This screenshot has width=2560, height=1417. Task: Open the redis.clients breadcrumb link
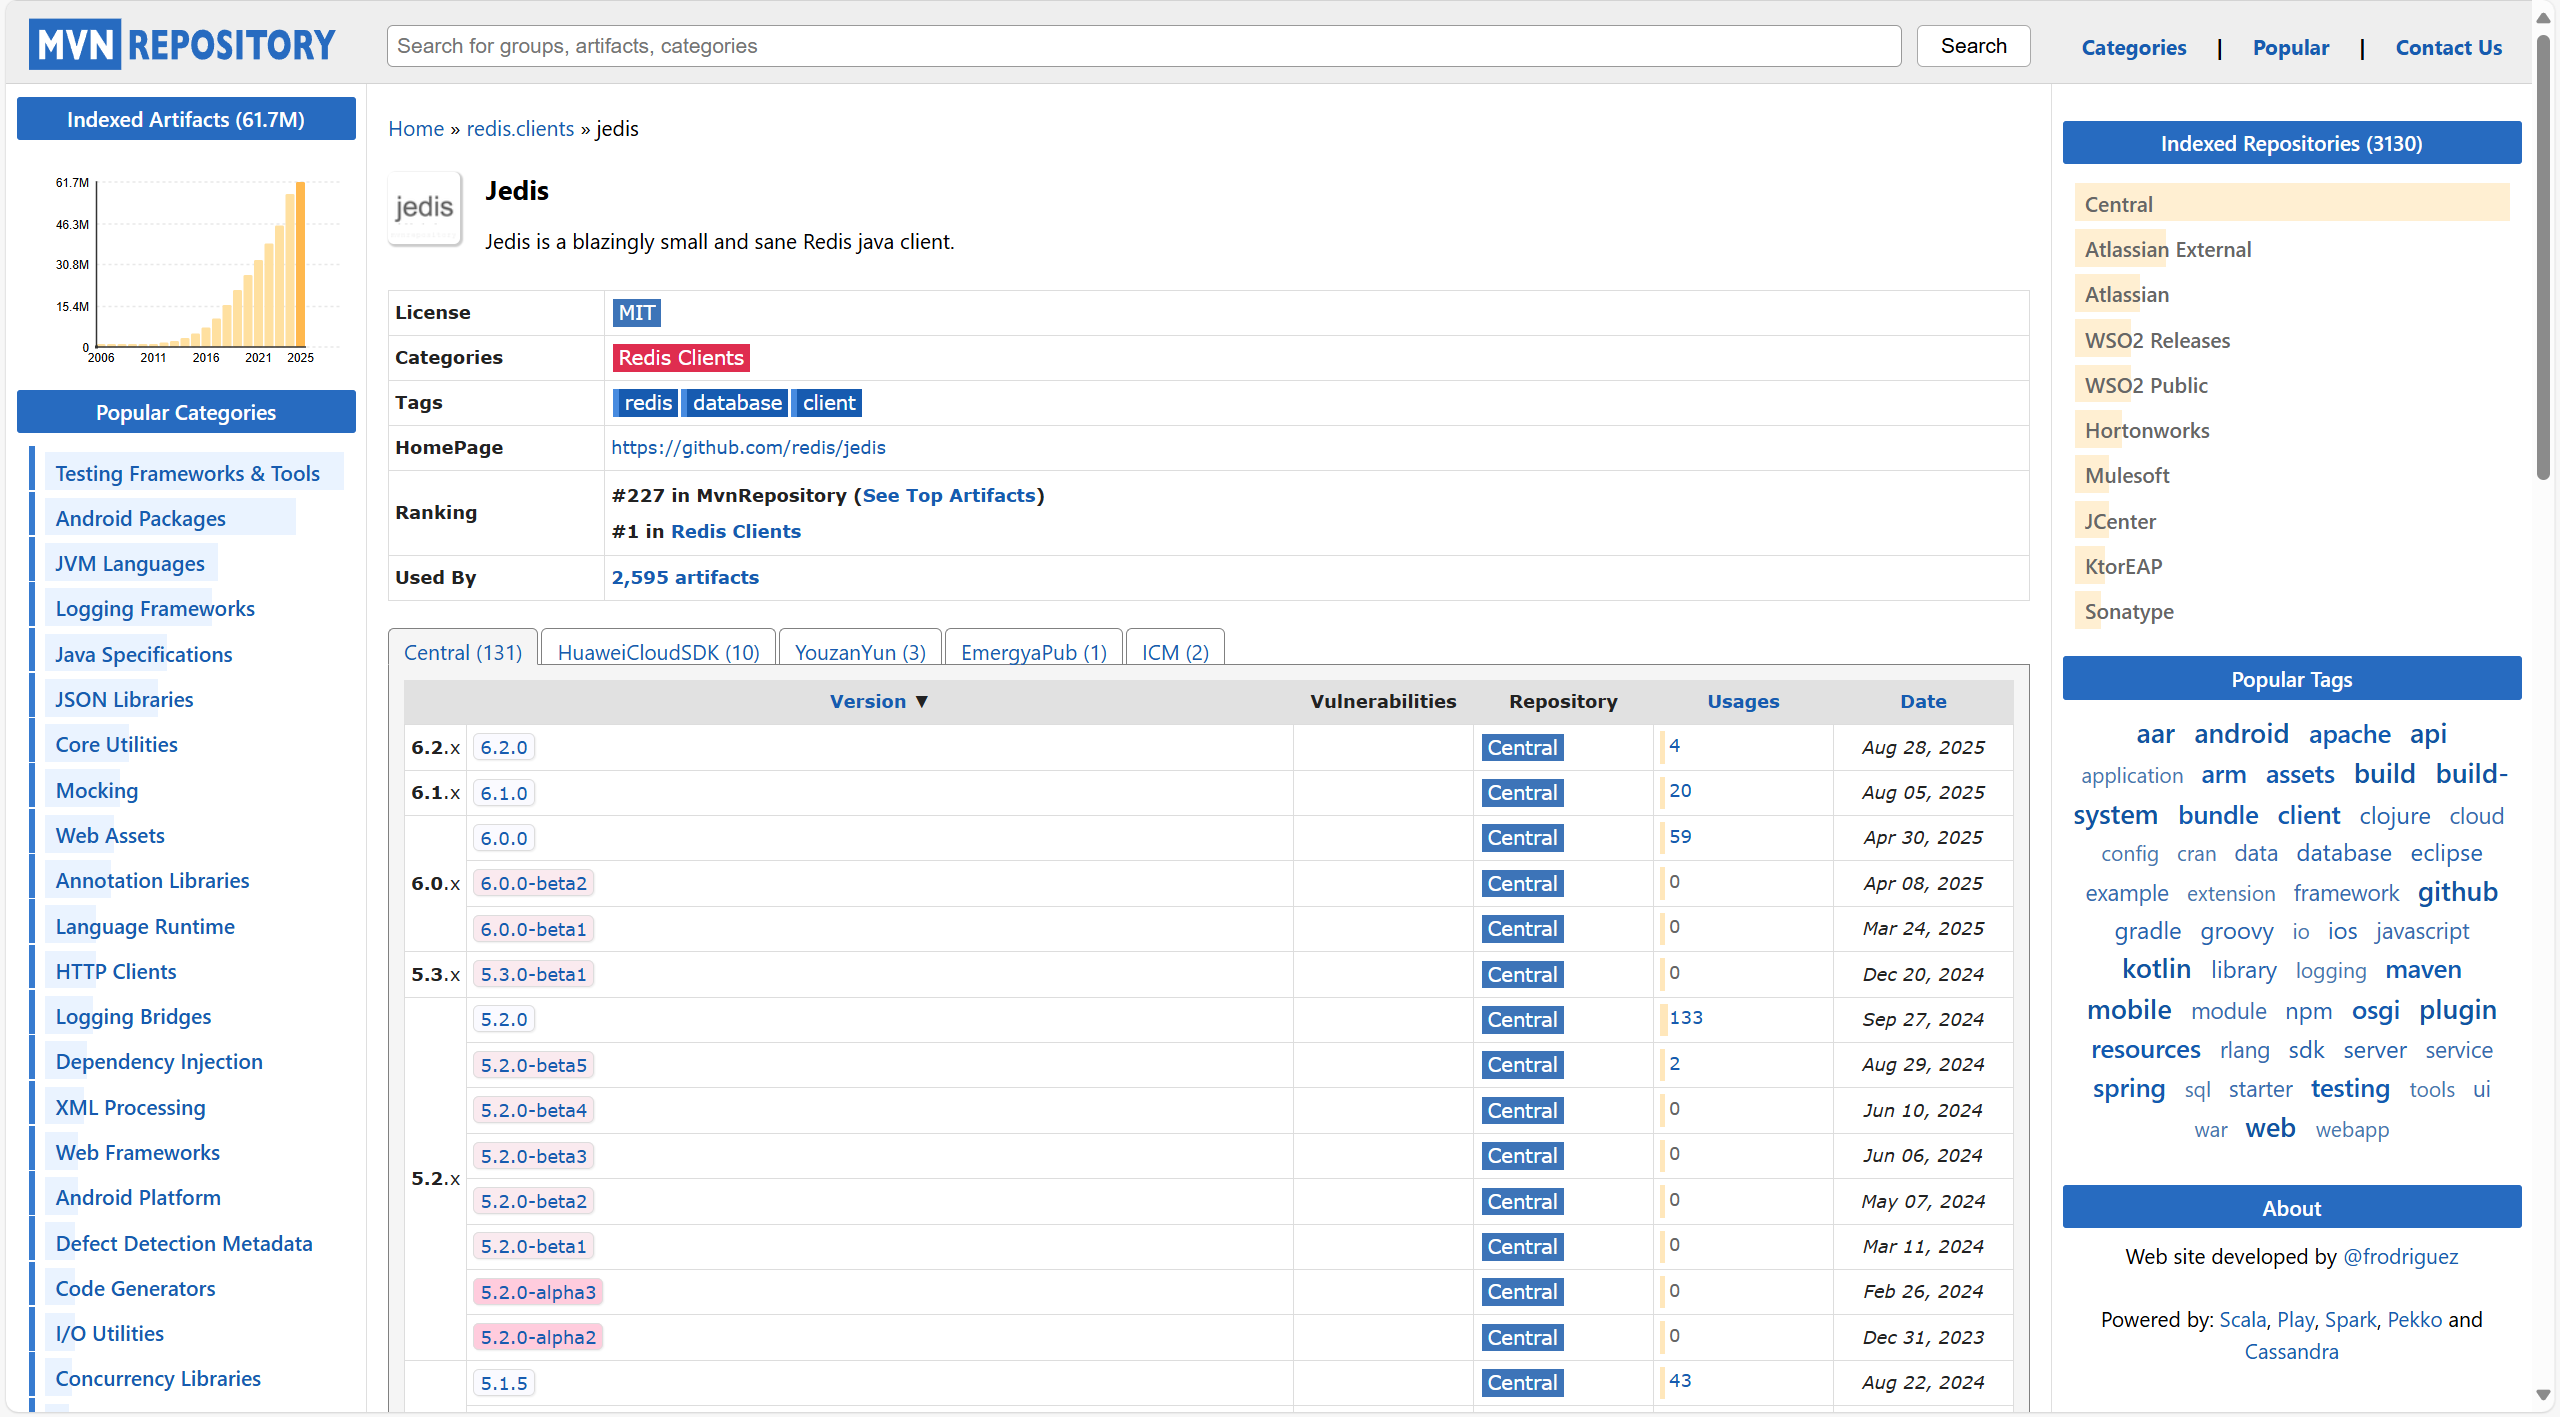click(520, 129)
